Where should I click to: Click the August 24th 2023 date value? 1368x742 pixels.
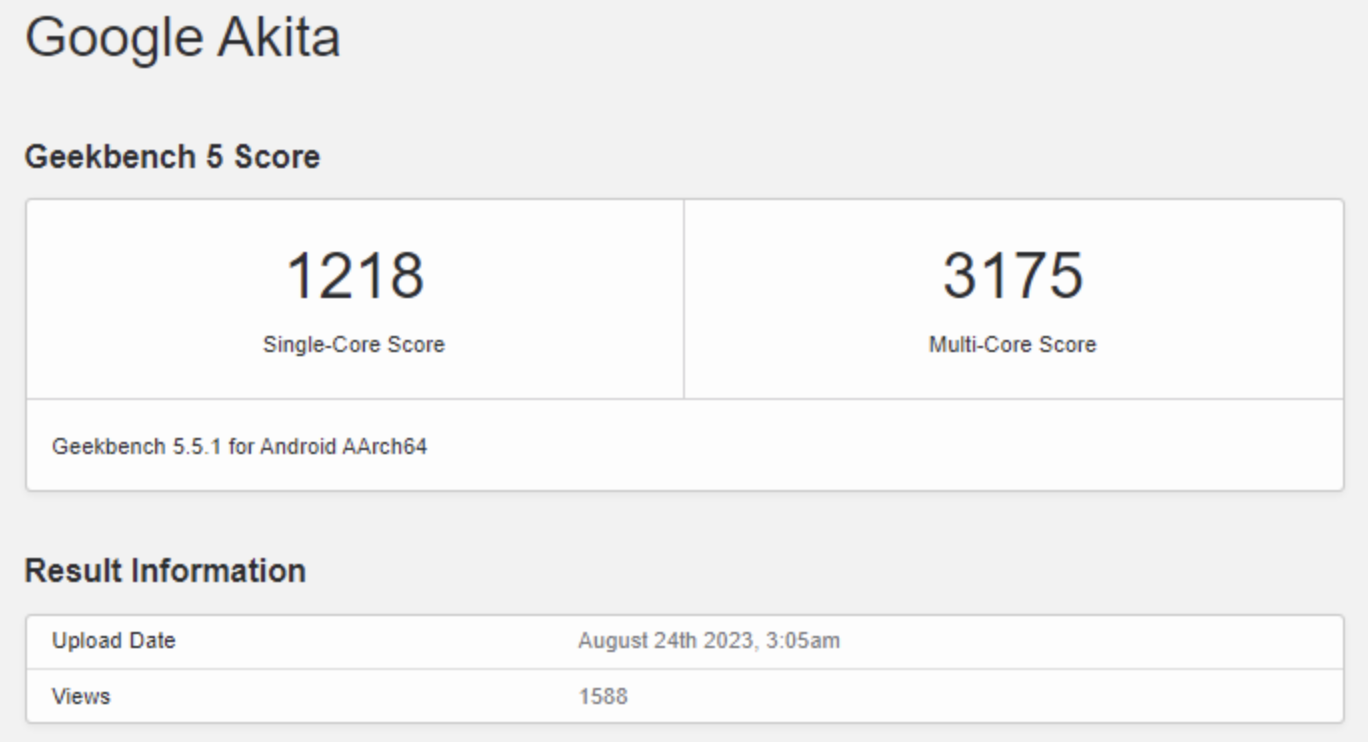665,641
